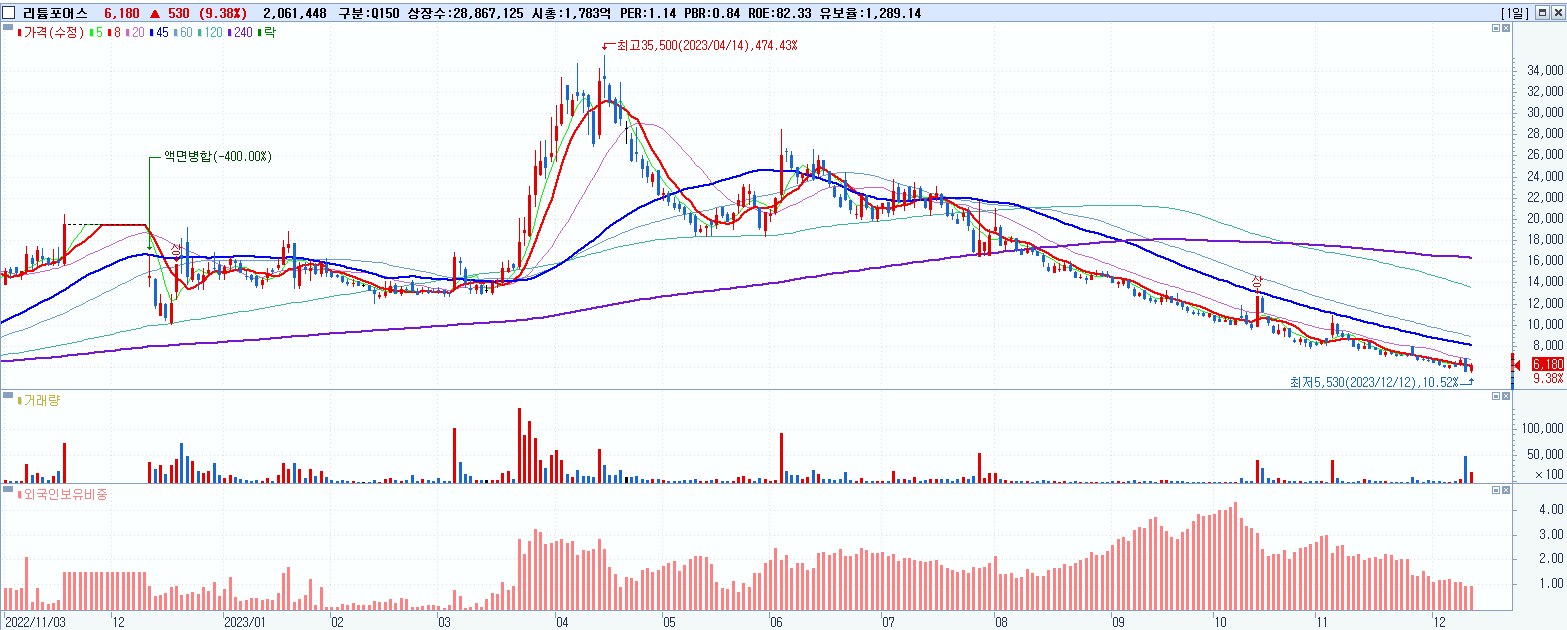Close the 거래량 volume panel

[1506, 397]
